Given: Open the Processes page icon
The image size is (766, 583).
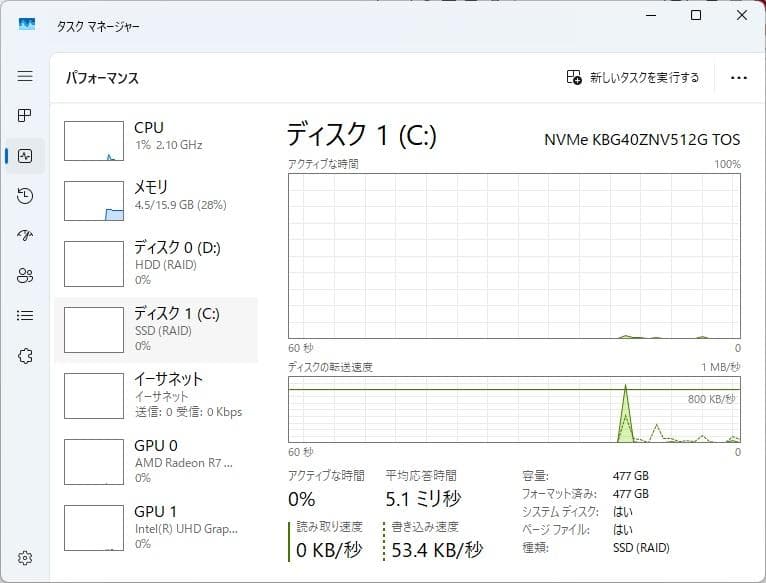Looking at the screenshot, I should pyautogui.click(x=25, y=115).
